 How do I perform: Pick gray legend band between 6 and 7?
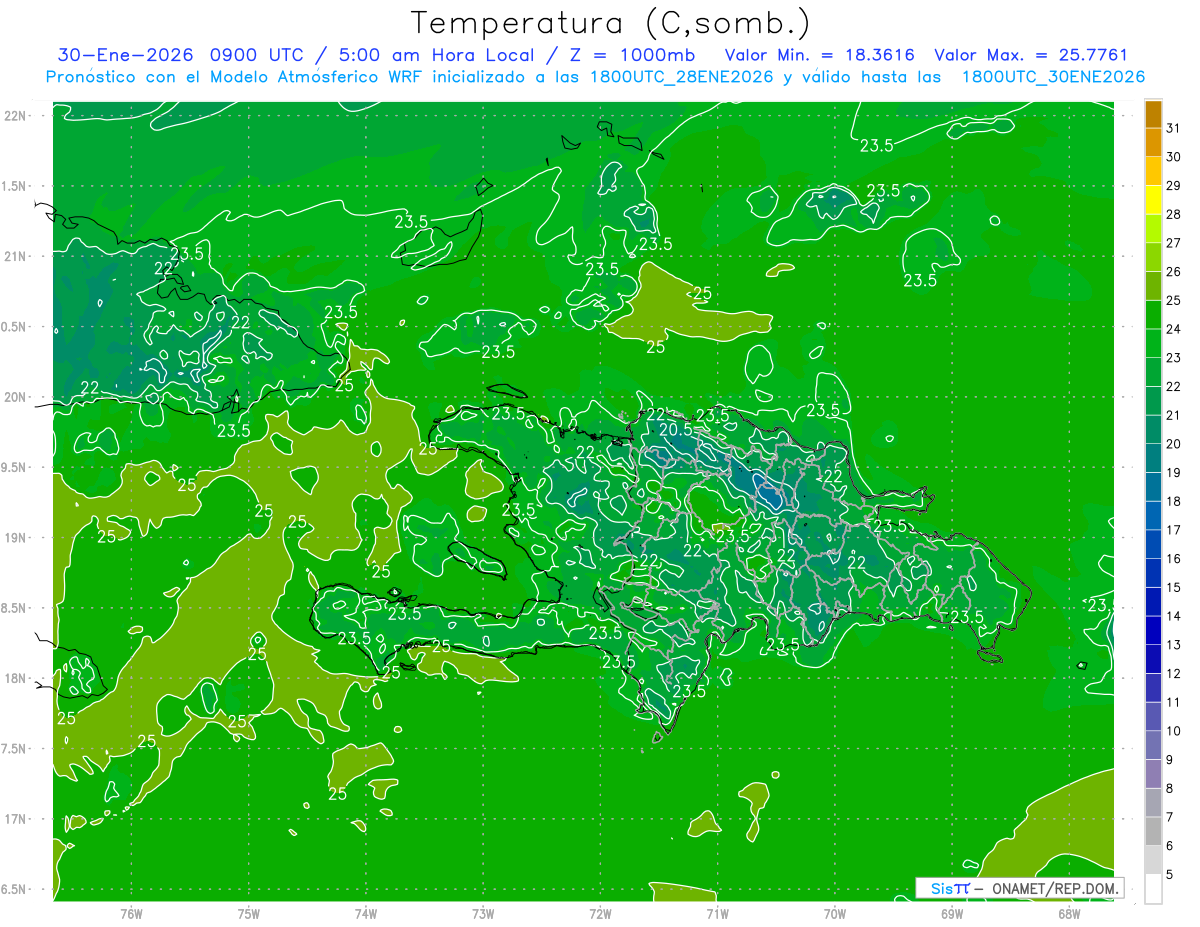click(x=1153, y=832)
